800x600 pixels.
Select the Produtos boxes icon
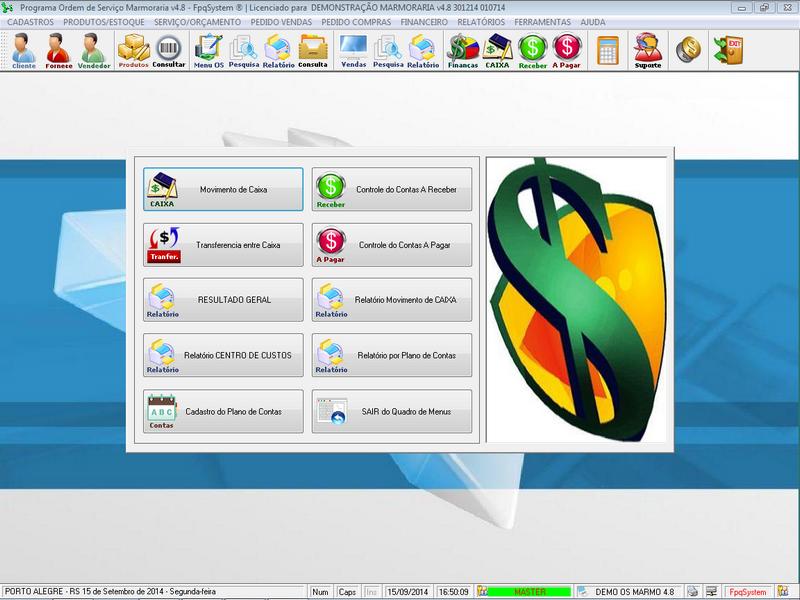pos(133,49)
